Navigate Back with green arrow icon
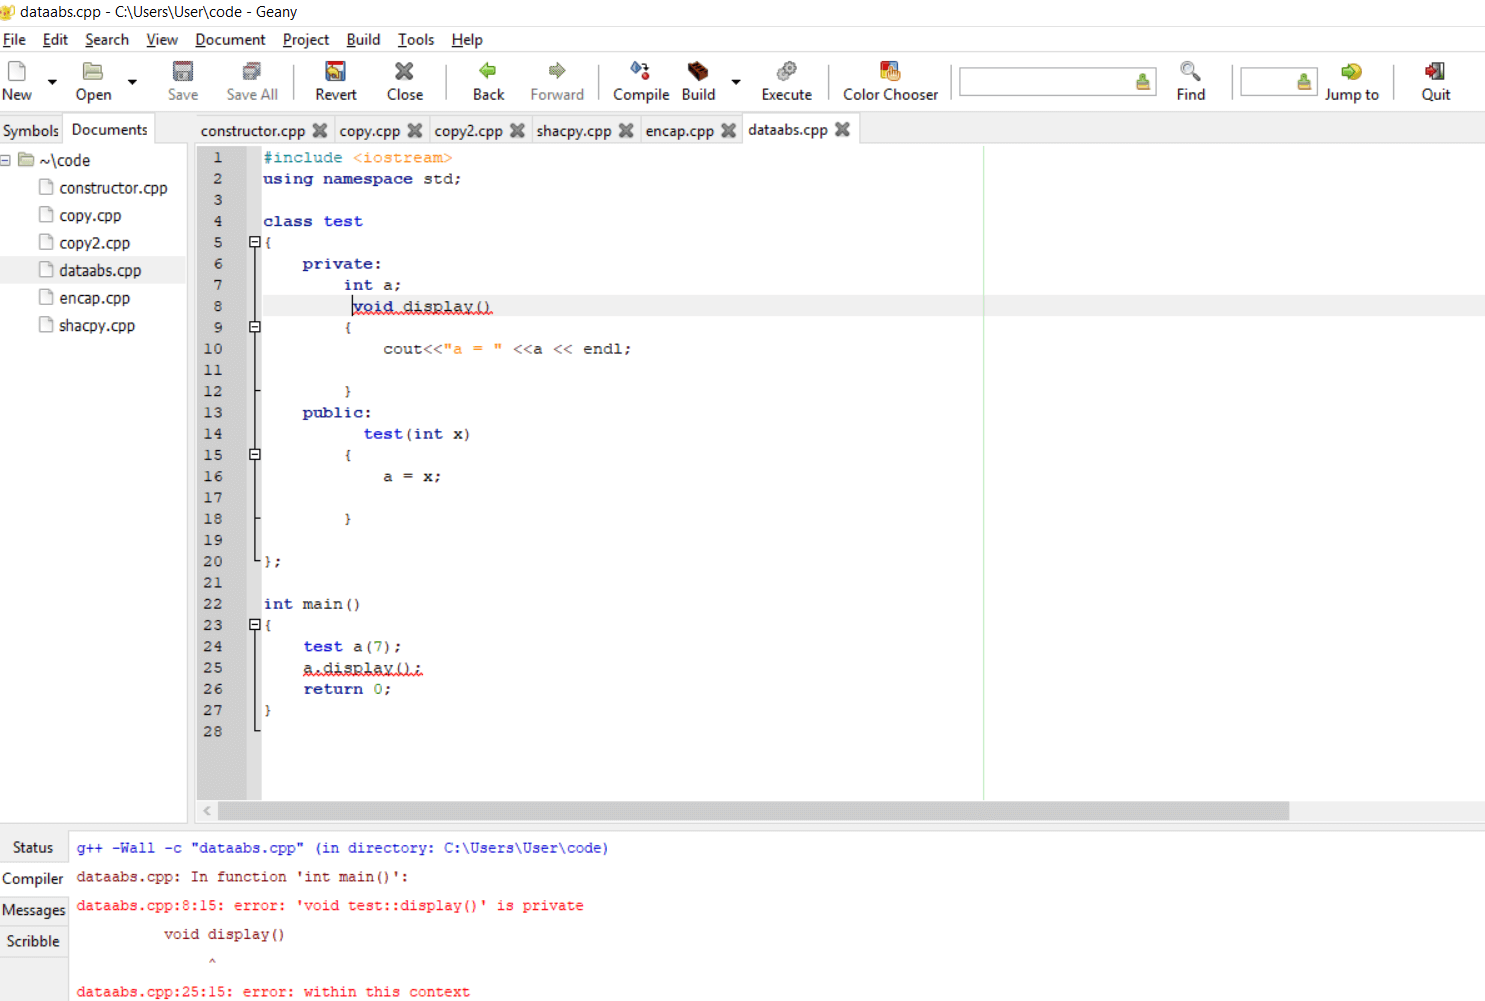Screen dimensions: 1485x1001 [x=488, y=71]
